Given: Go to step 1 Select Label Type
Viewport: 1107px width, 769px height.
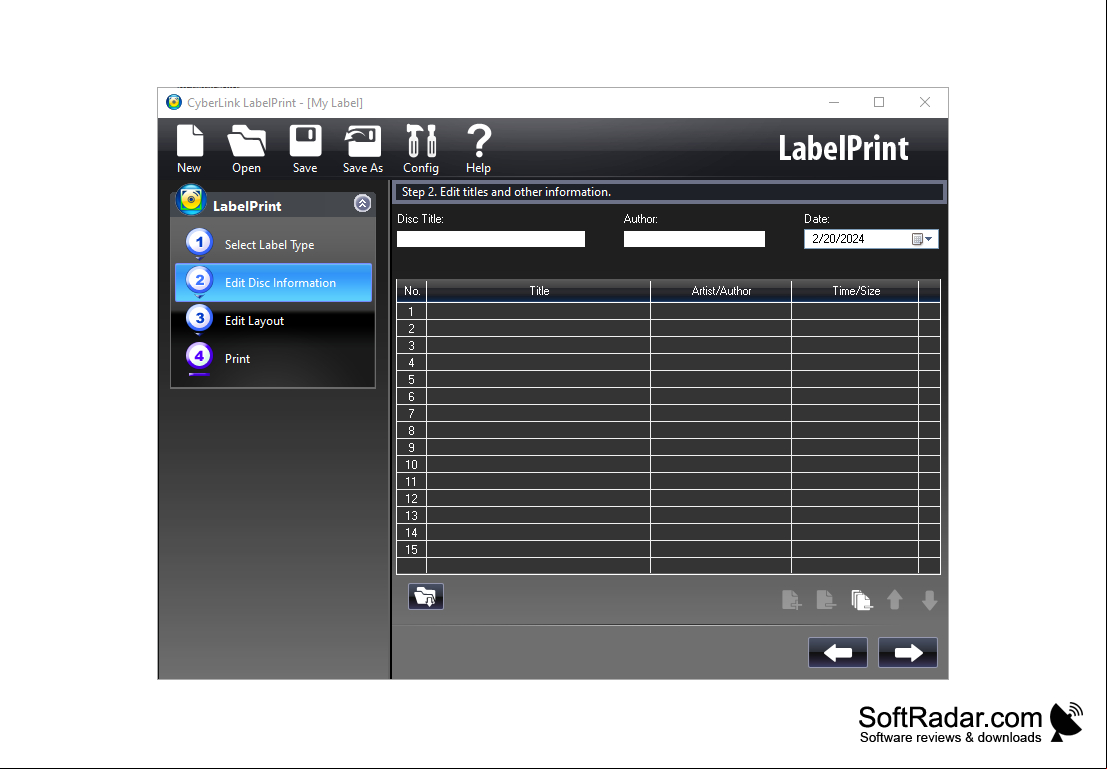Looking at the screenshot, I should [273, 244].
